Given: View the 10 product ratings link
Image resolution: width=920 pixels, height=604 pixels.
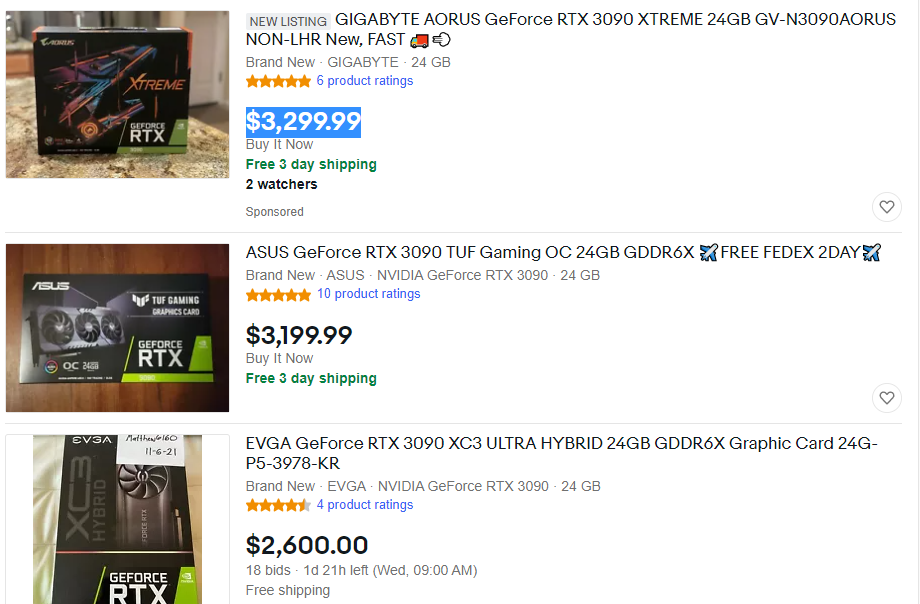Looking at the screenshot, I should 368,293.
